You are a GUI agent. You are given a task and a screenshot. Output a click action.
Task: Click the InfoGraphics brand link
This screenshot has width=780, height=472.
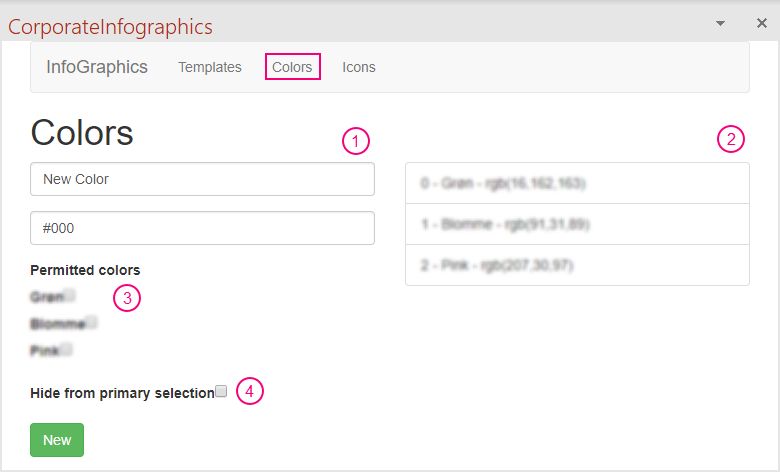coord(97,67)
